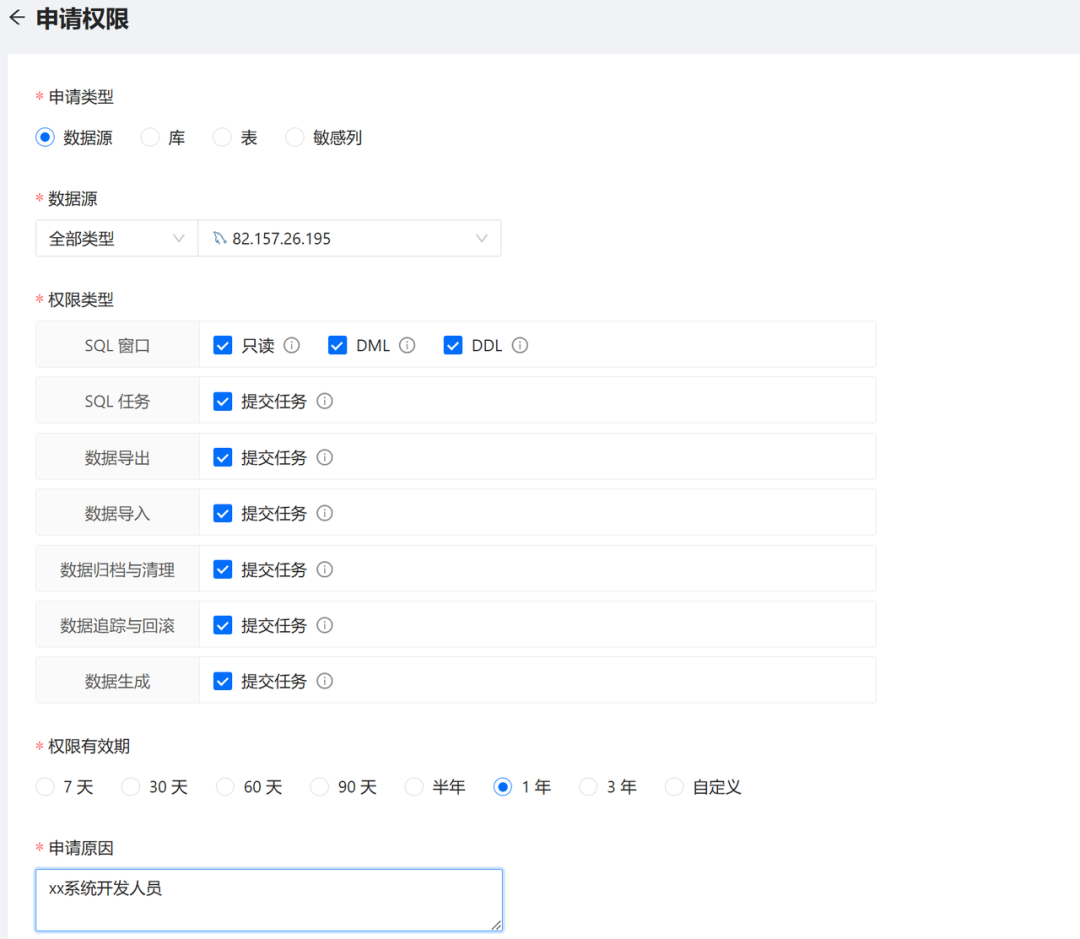
Task: Set permission validity to 30 天
Action: click(x=131, y=787)
